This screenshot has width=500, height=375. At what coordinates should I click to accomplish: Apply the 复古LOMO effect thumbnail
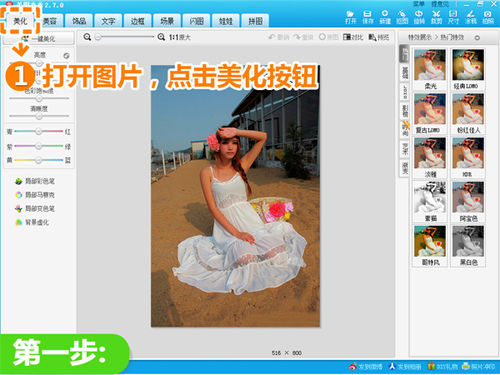pos(430,109)
